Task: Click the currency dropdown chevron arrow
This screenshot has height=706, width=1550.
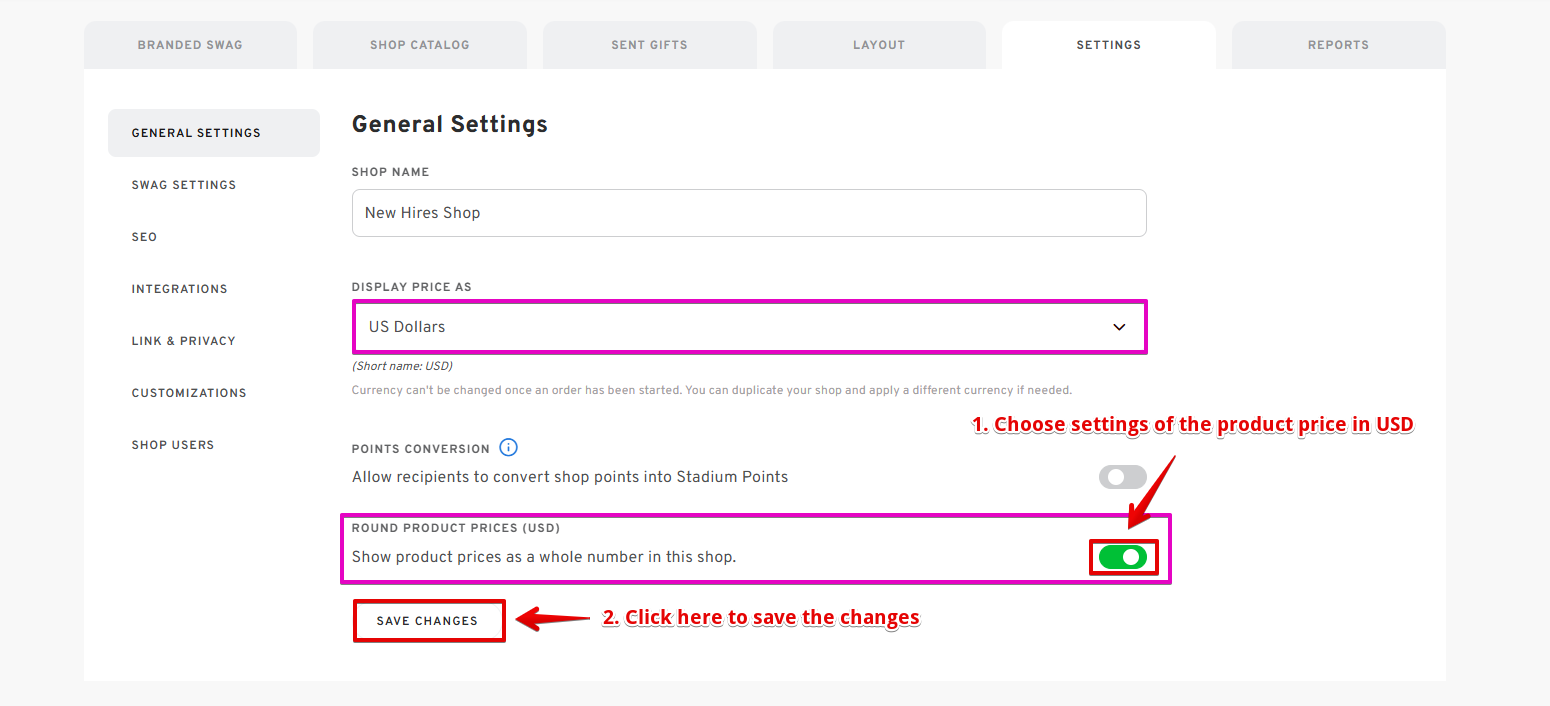Action: tap(1119, 327)
